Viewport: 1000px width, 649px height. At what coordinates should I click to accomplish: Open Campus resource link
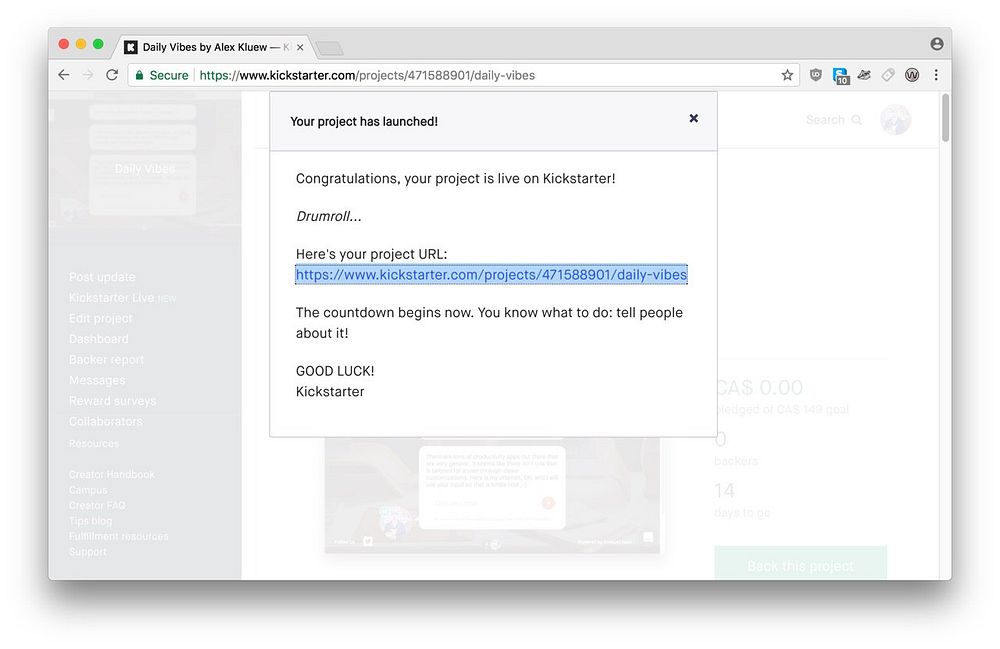tap(88, 490)
